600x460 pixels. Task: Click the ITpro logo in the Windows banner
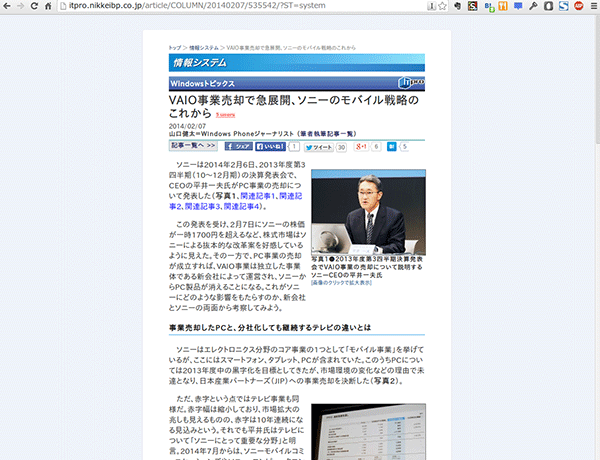[411, 82]
